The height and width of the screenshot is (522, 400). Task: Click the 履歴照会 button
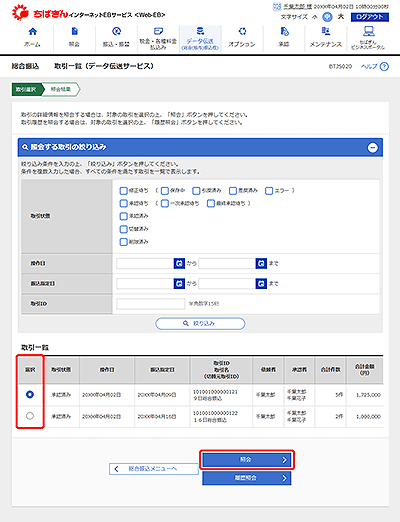point(247,478)
